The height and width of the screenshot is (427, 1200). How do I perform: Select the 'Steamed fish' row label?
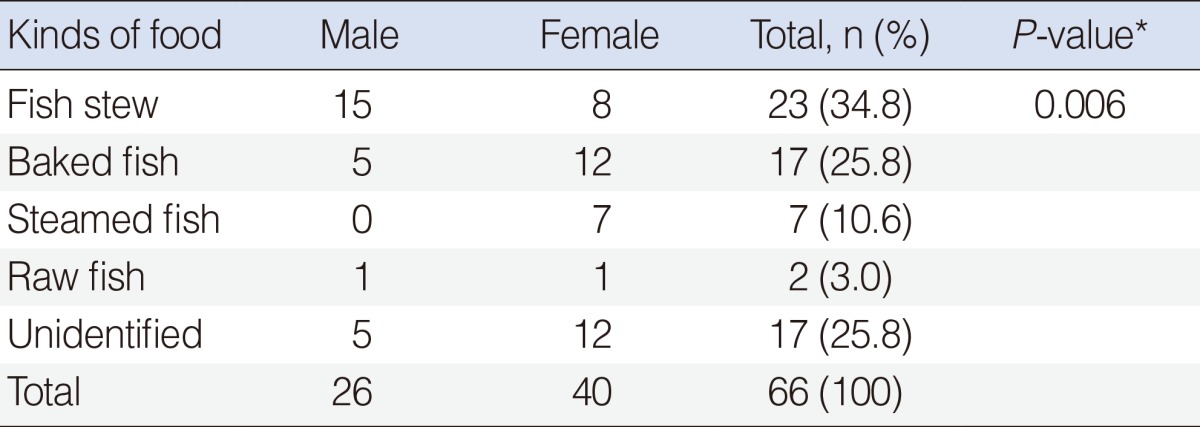114,219
